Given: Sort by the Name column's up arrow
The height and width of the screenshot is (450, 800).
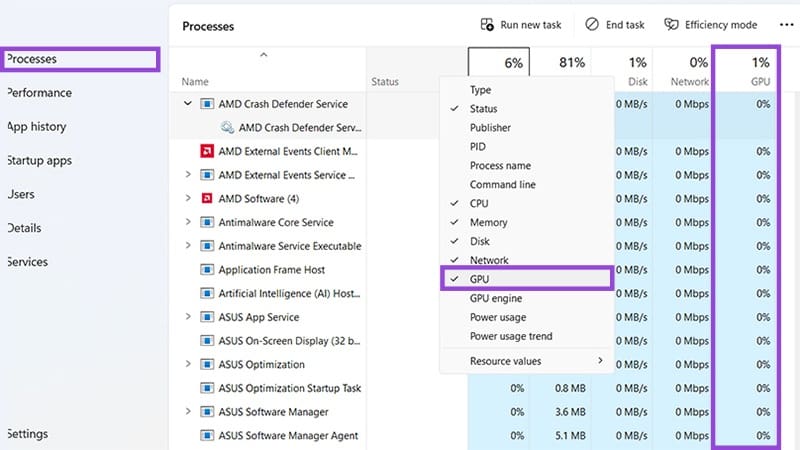Looking at the screenshot, I should click(263, 55).
